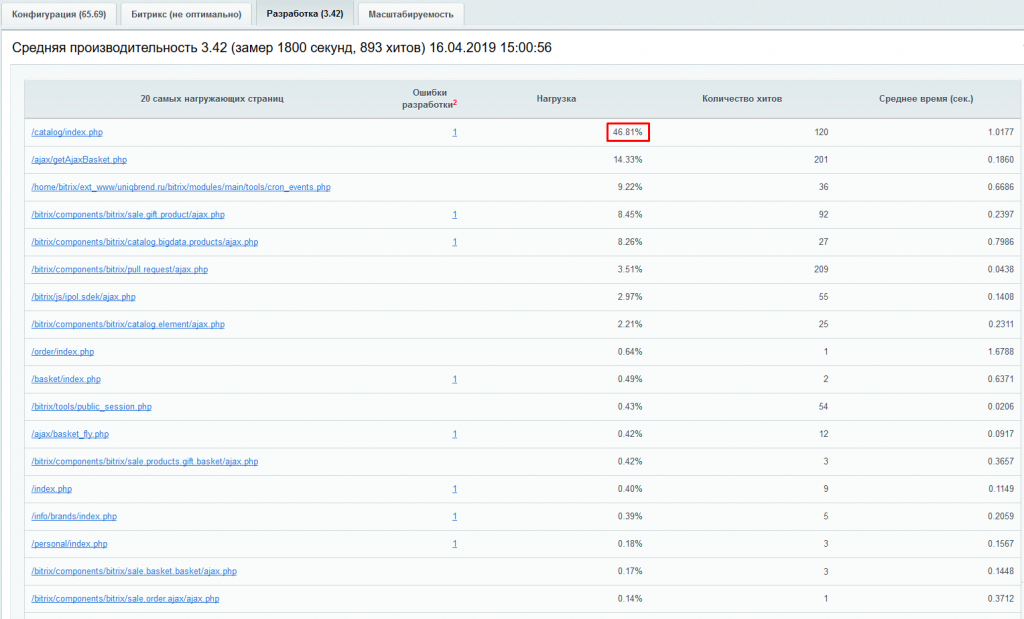Open the /info/brands/index.php link
This screenshot has height=619, width=1024.
tap(74, 516)
